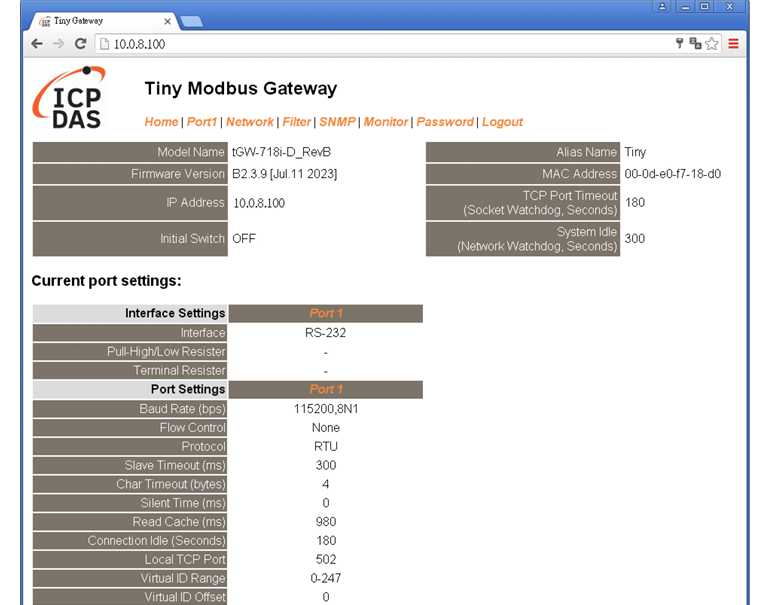Click the Initial Switch value OFF
776x605 pixels.
pyautogui.click(x=244, y=239)
